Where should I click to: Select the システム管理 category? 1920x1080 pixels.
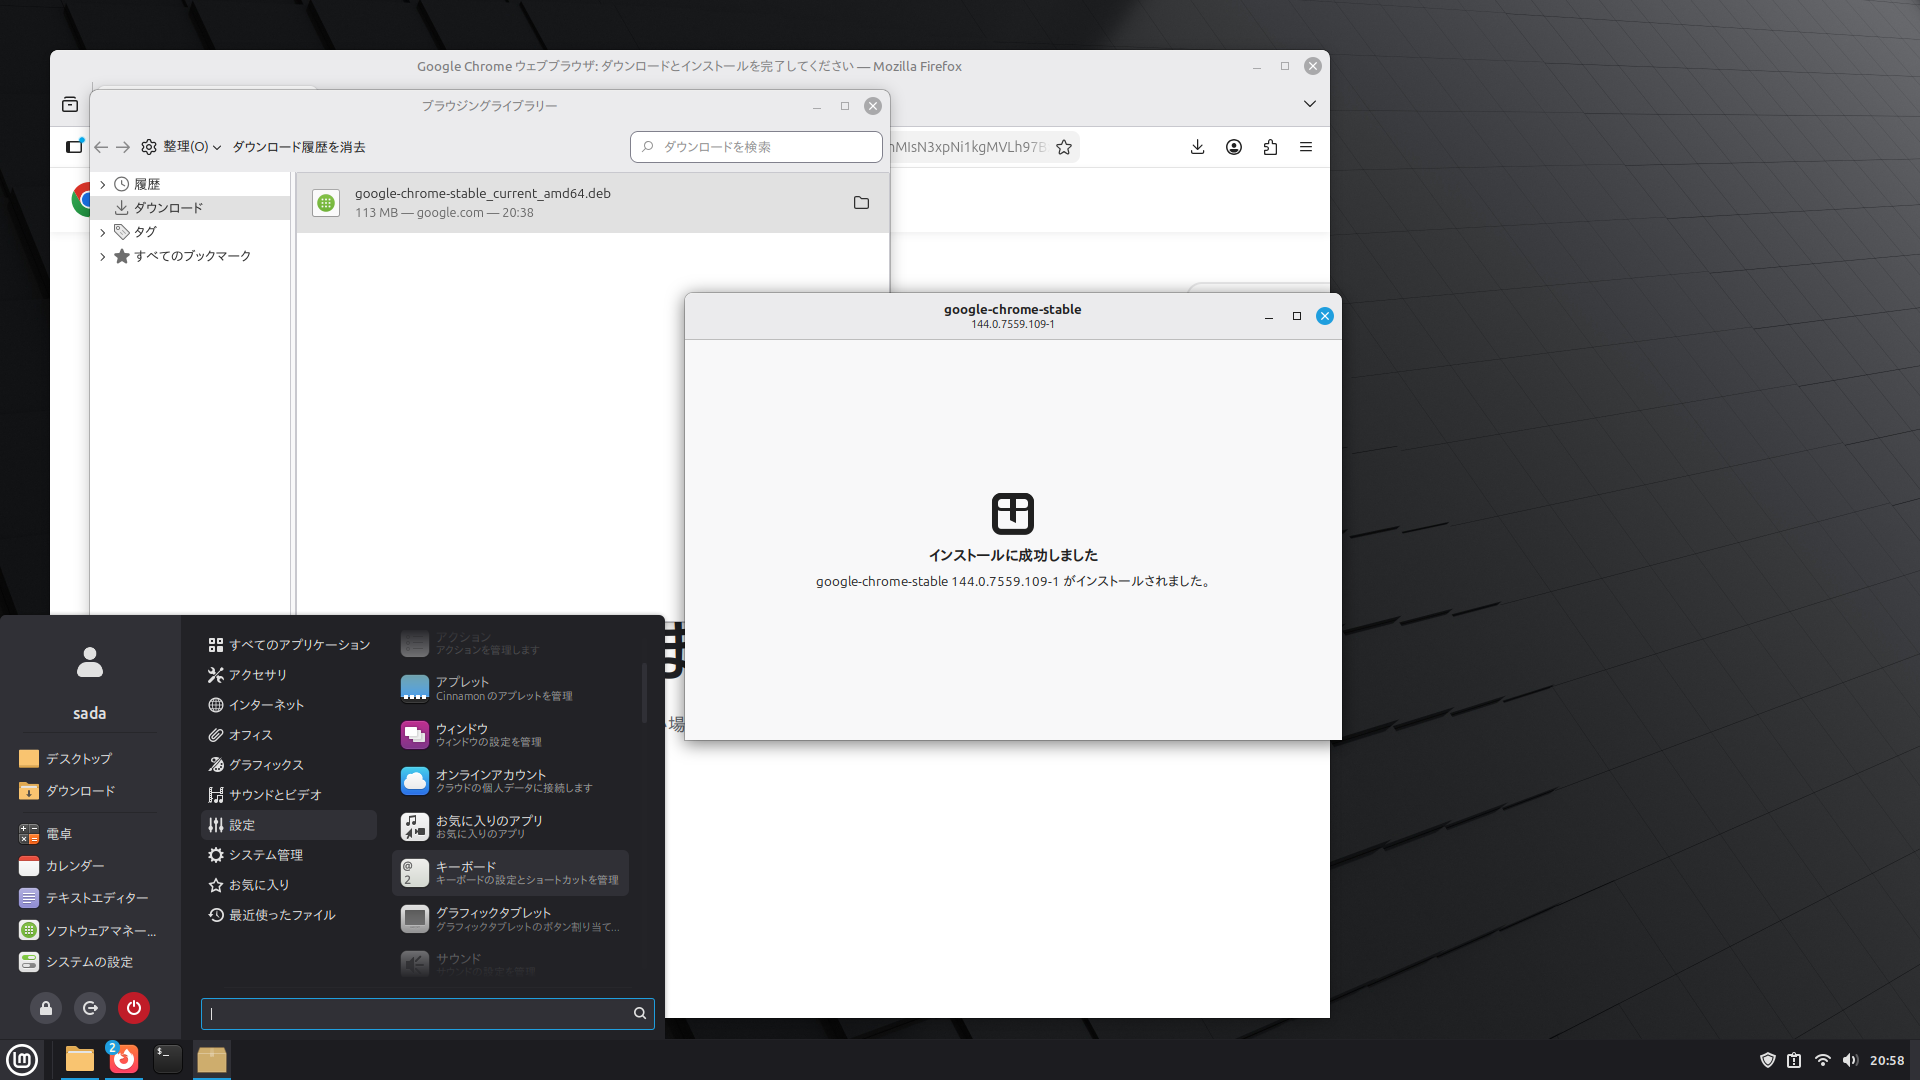tap(265, 855)
